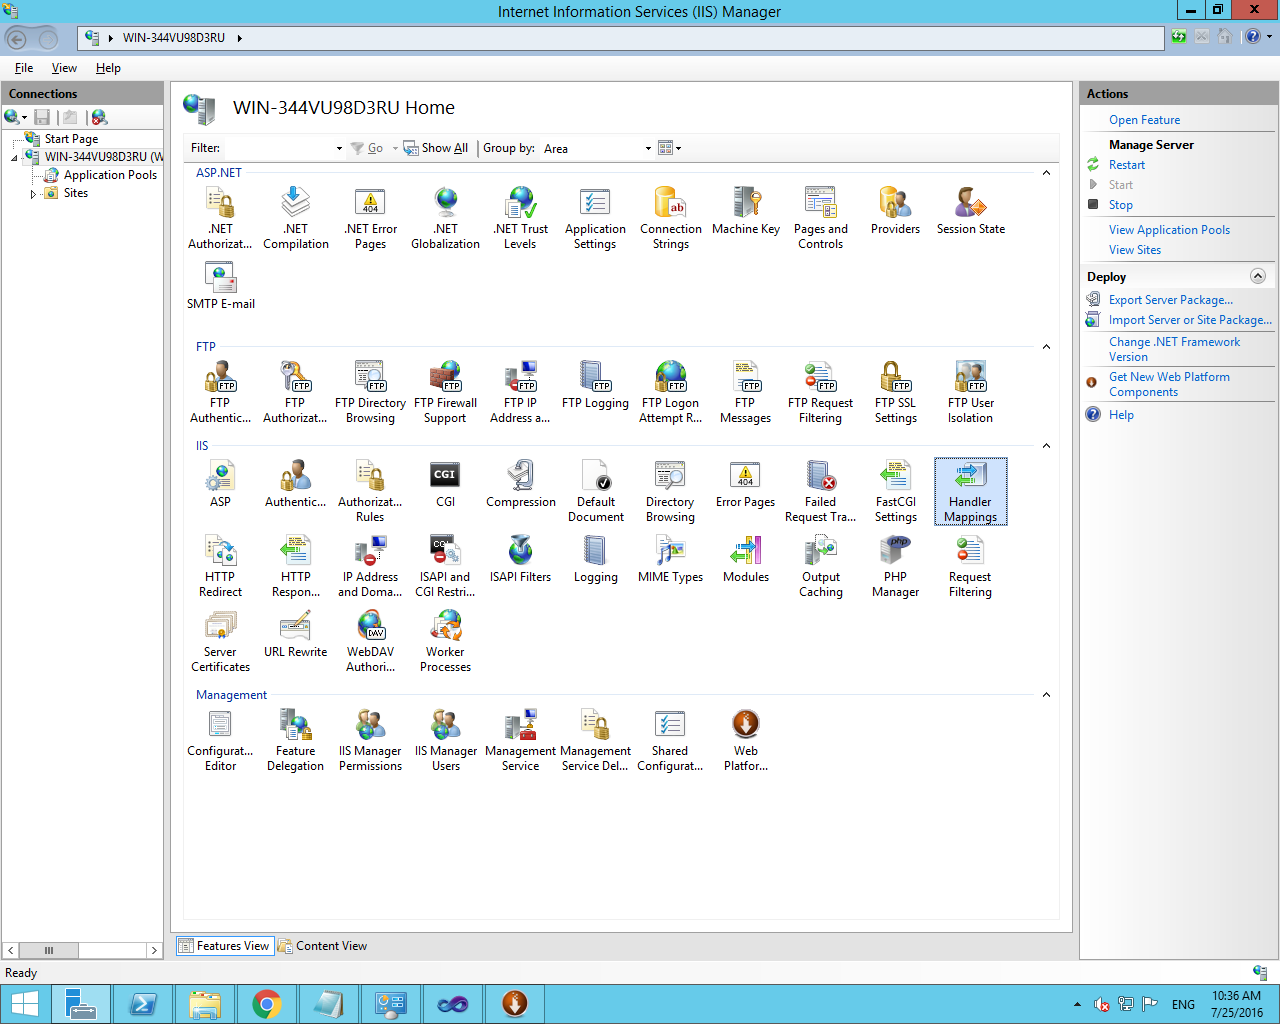Viewport: 1280px width, 1024px height.
Task: Open MIME Types feature
Action: pos(670,559)
